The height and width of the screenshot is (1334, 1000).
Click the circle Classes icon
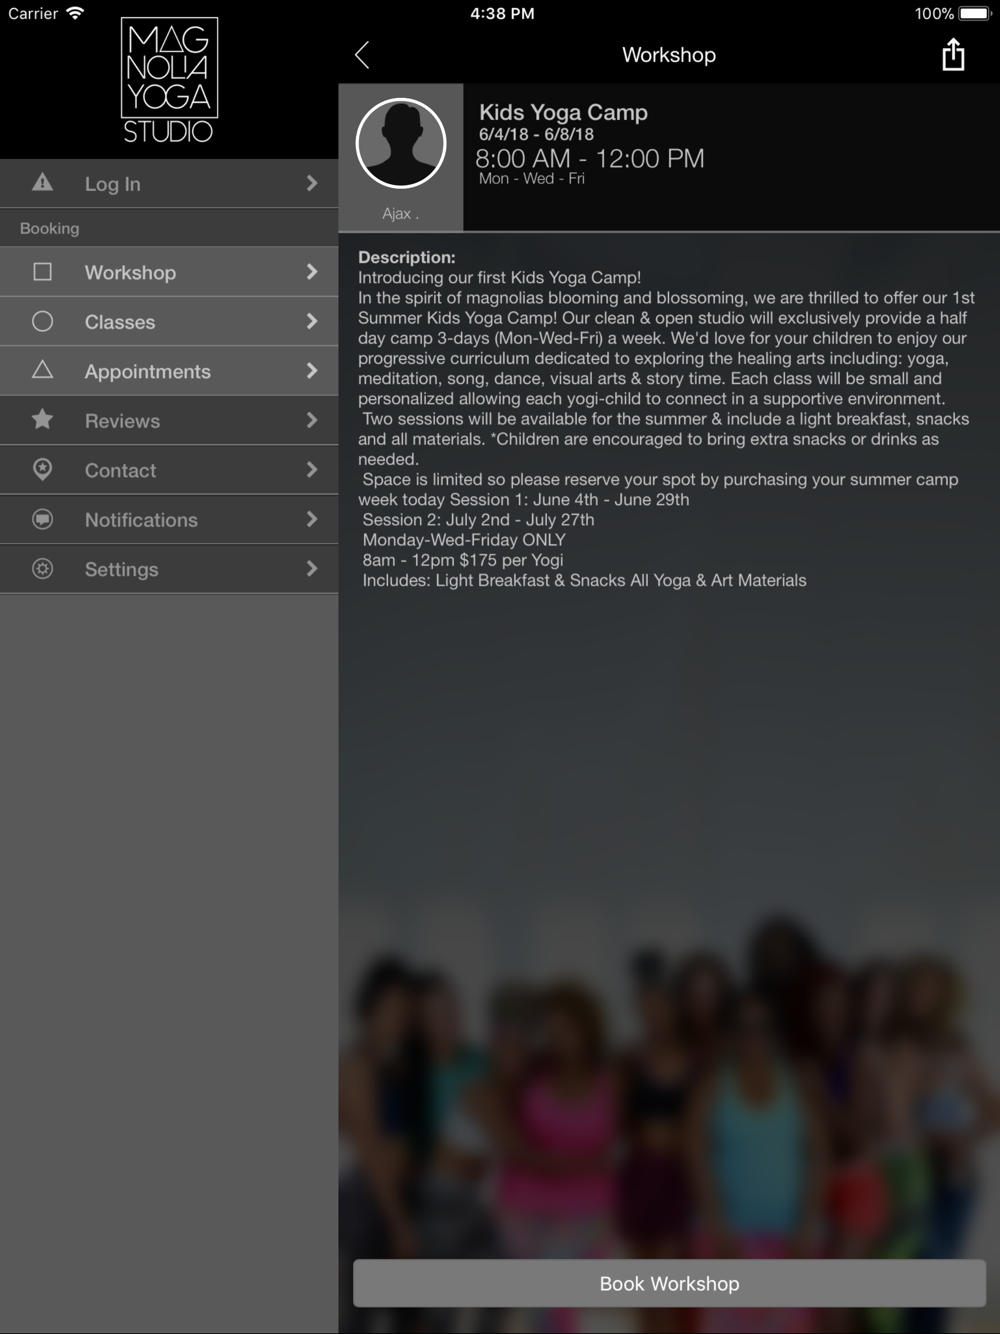(42, 321)
